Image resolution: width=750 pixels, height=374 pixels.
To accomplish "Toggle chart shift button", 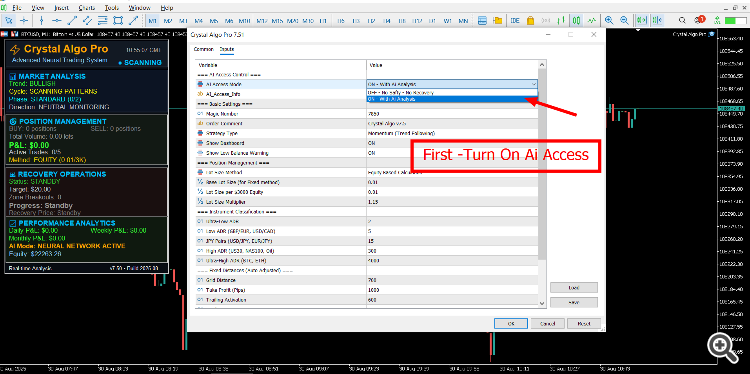I will pyautogui.click(x=656, y=21).
